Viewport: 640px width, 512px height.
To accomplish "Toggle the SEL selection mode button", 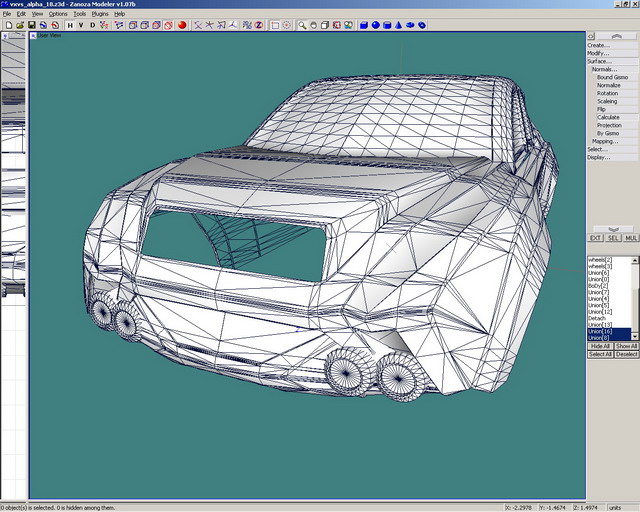I will 613,238.
